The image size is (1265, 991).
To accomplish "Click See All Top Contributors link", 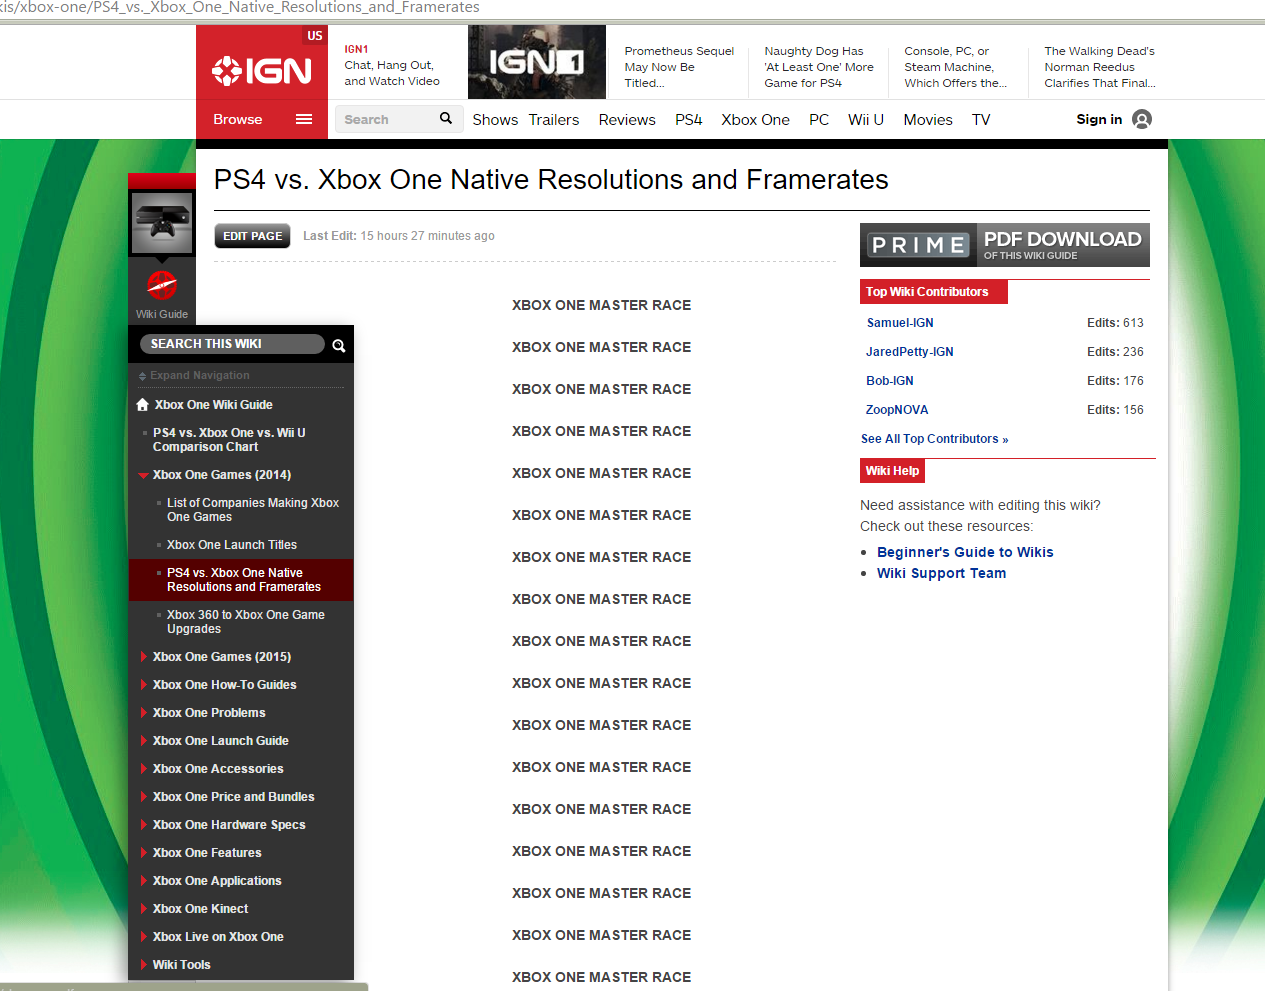I will [935, 439].
